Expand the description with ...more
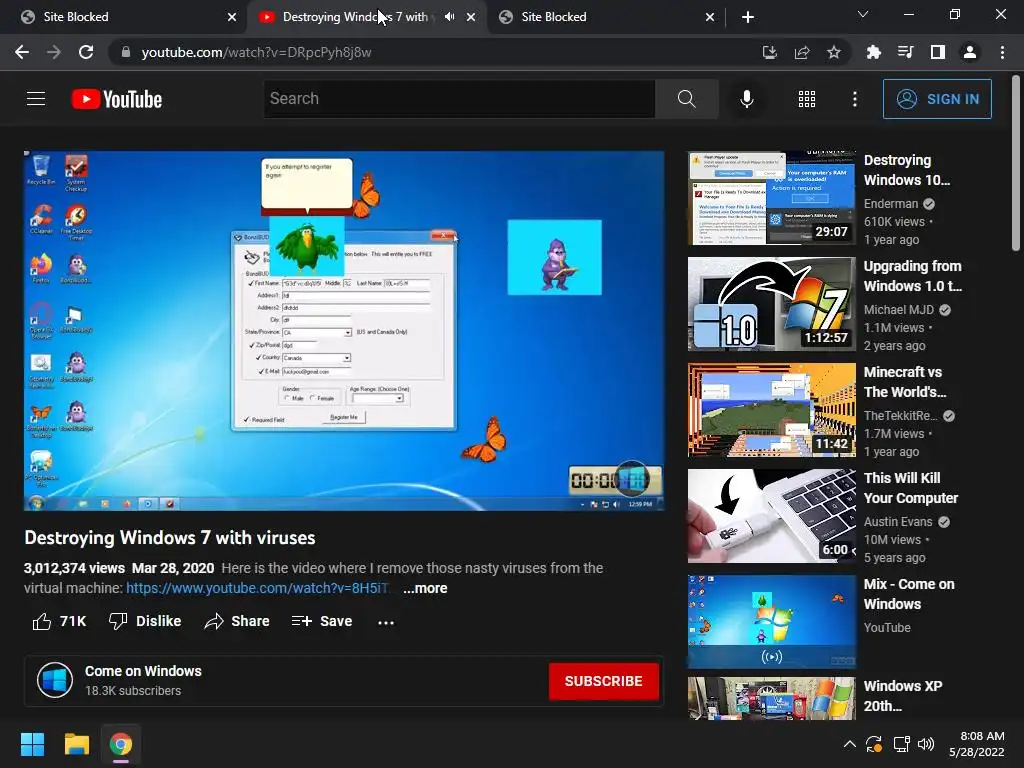This screenshot has width=1024, height=768. pos(425,588)
